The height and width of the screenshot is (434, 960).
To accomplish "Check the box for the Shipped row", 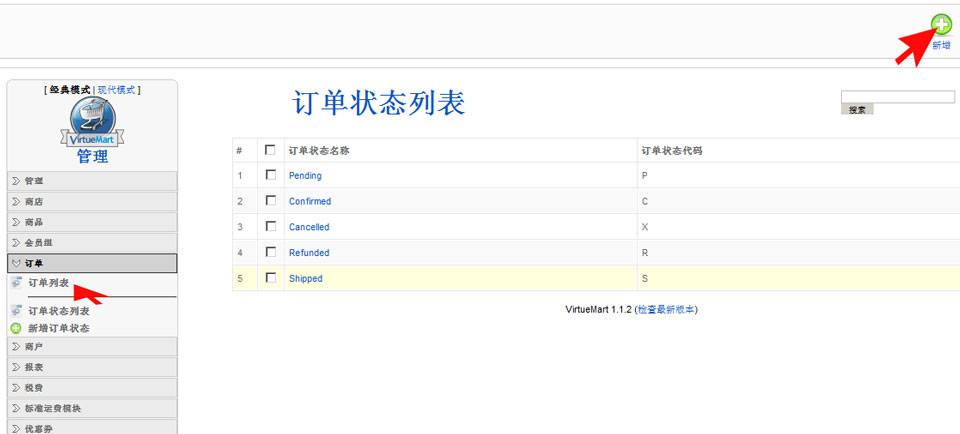I will [x=270, y=278].
